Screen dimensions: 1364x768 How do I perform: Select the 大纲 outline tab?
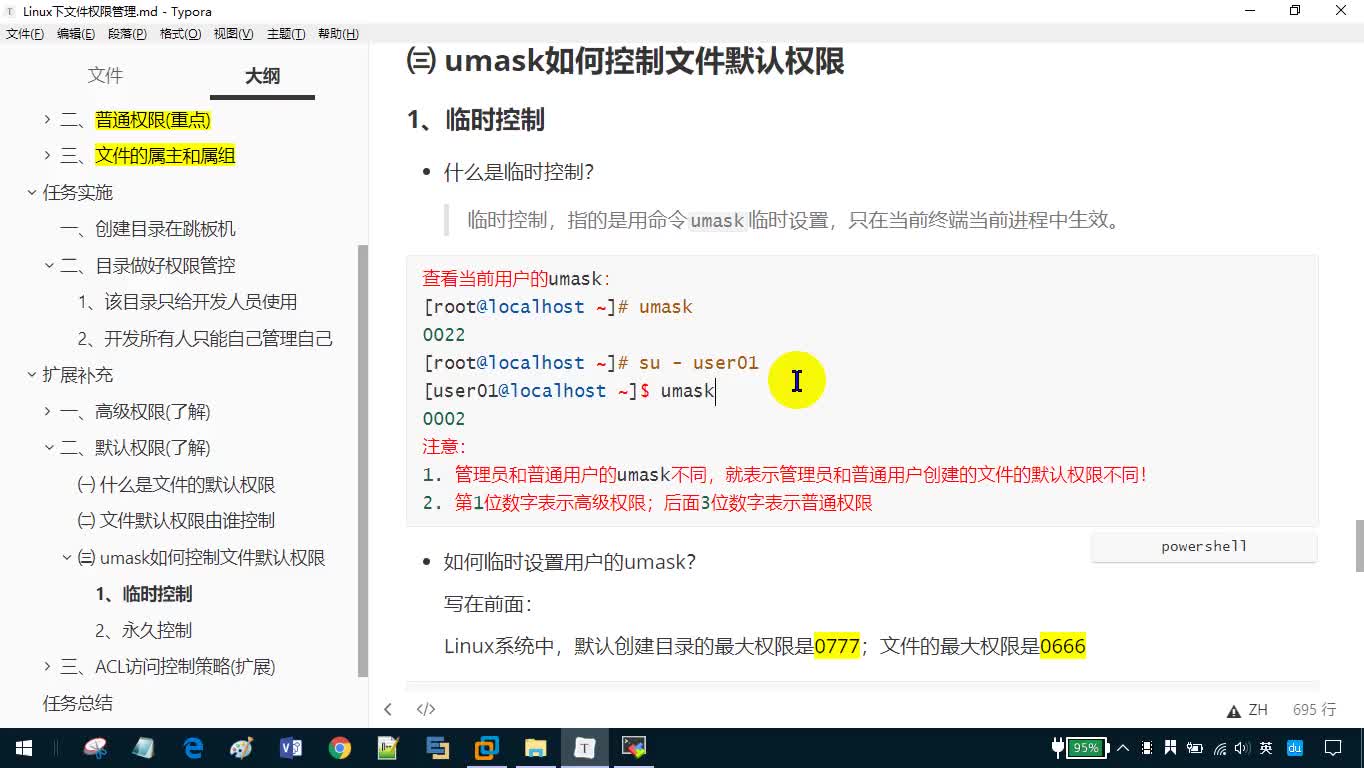coord(262,76)
